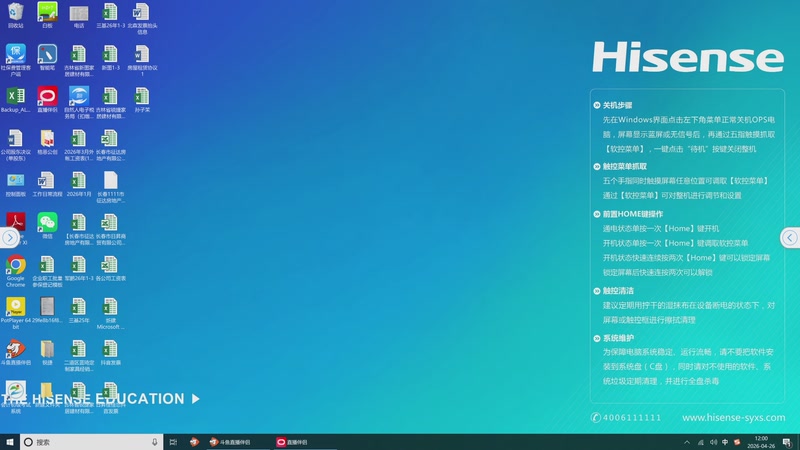Show hidden system tray icons chevron
800x450 pixels.
pos(687,442)
